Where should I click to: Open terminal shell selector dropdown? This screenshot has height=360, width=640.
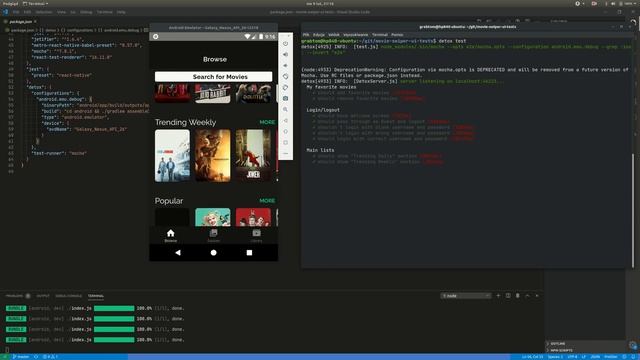[466, 296]
